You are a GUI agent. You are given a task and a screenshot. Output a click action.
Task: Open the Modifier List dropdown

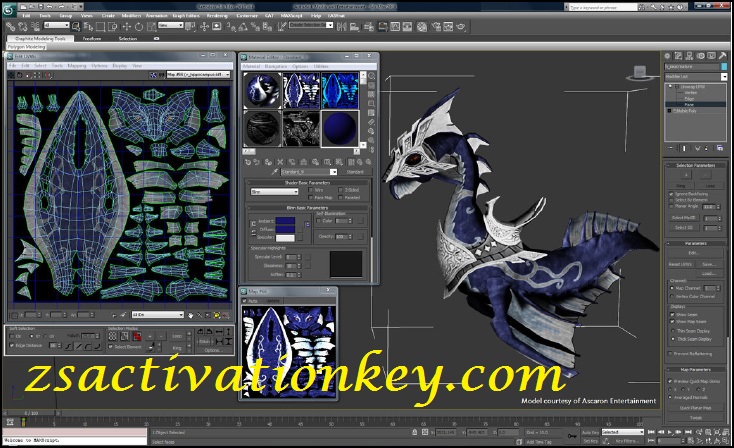[696, 76]
